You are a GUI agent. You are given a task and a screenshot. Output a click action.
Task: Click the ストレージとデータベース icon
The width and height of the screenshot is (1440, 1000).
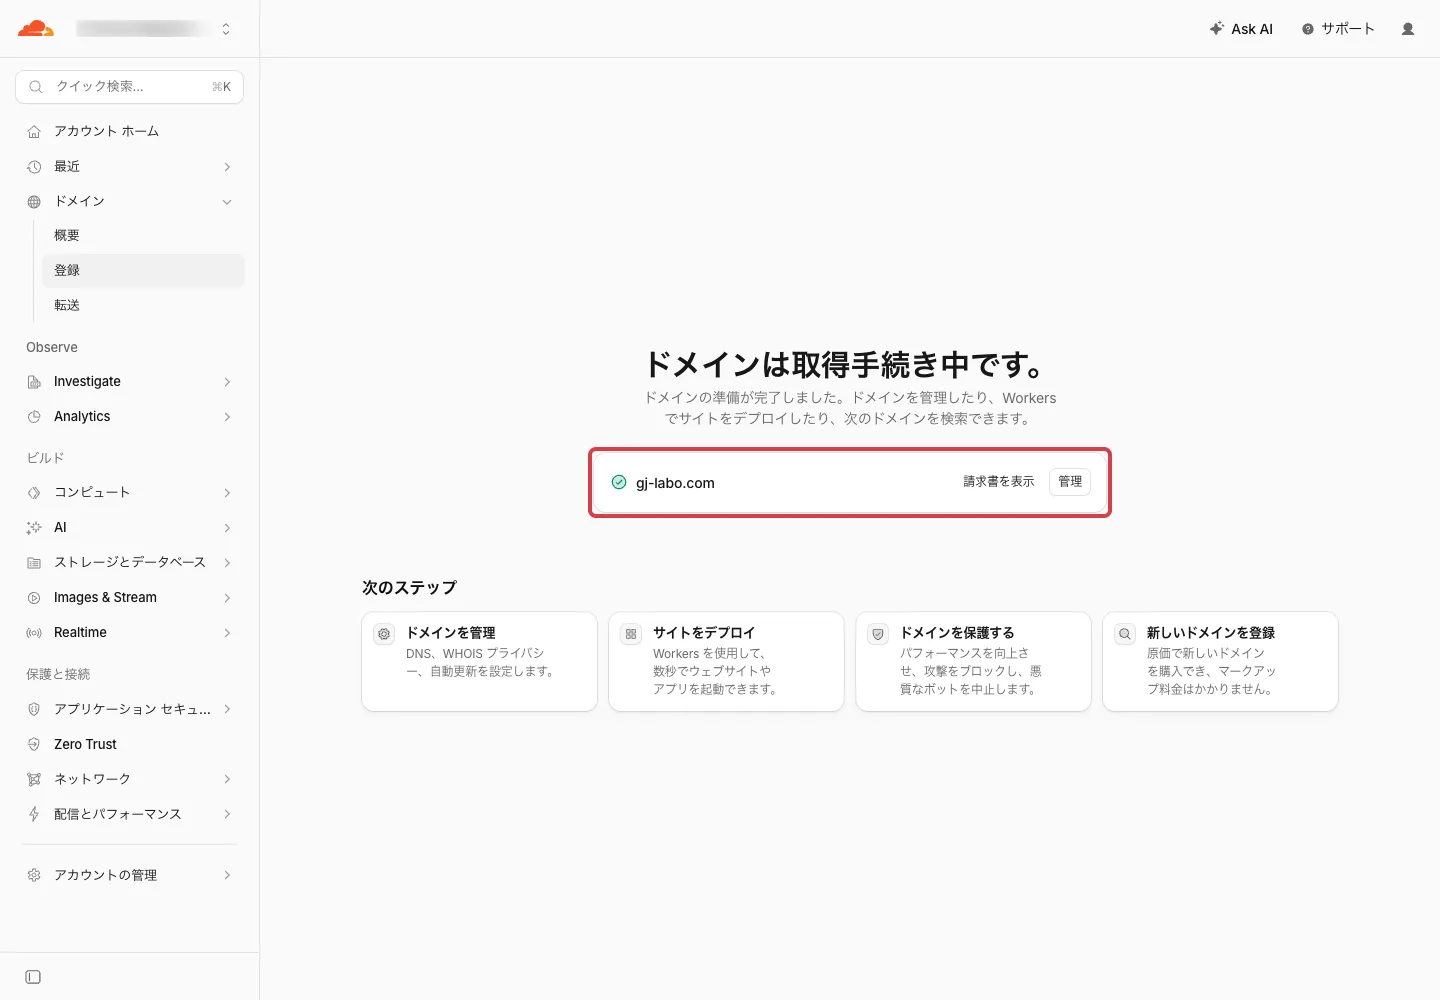34,563
